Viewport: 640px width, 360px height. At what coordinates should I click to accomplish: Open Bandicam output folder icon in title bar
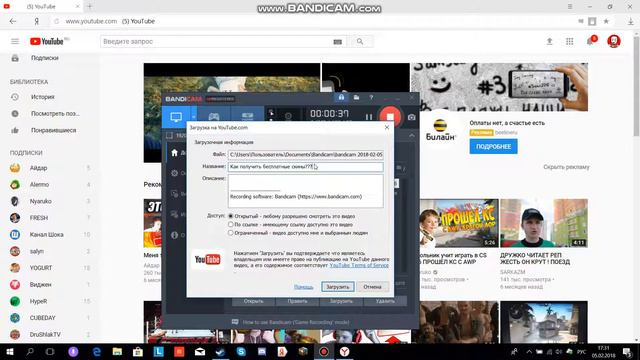(356, 98)
